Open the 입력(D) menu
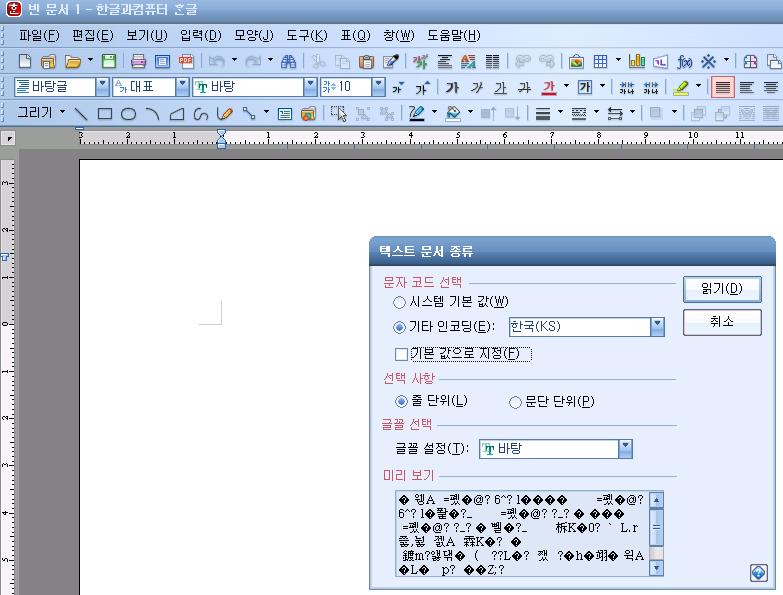Screen dimensions: 783x595 pyautogui.click(x=200, y=35)
